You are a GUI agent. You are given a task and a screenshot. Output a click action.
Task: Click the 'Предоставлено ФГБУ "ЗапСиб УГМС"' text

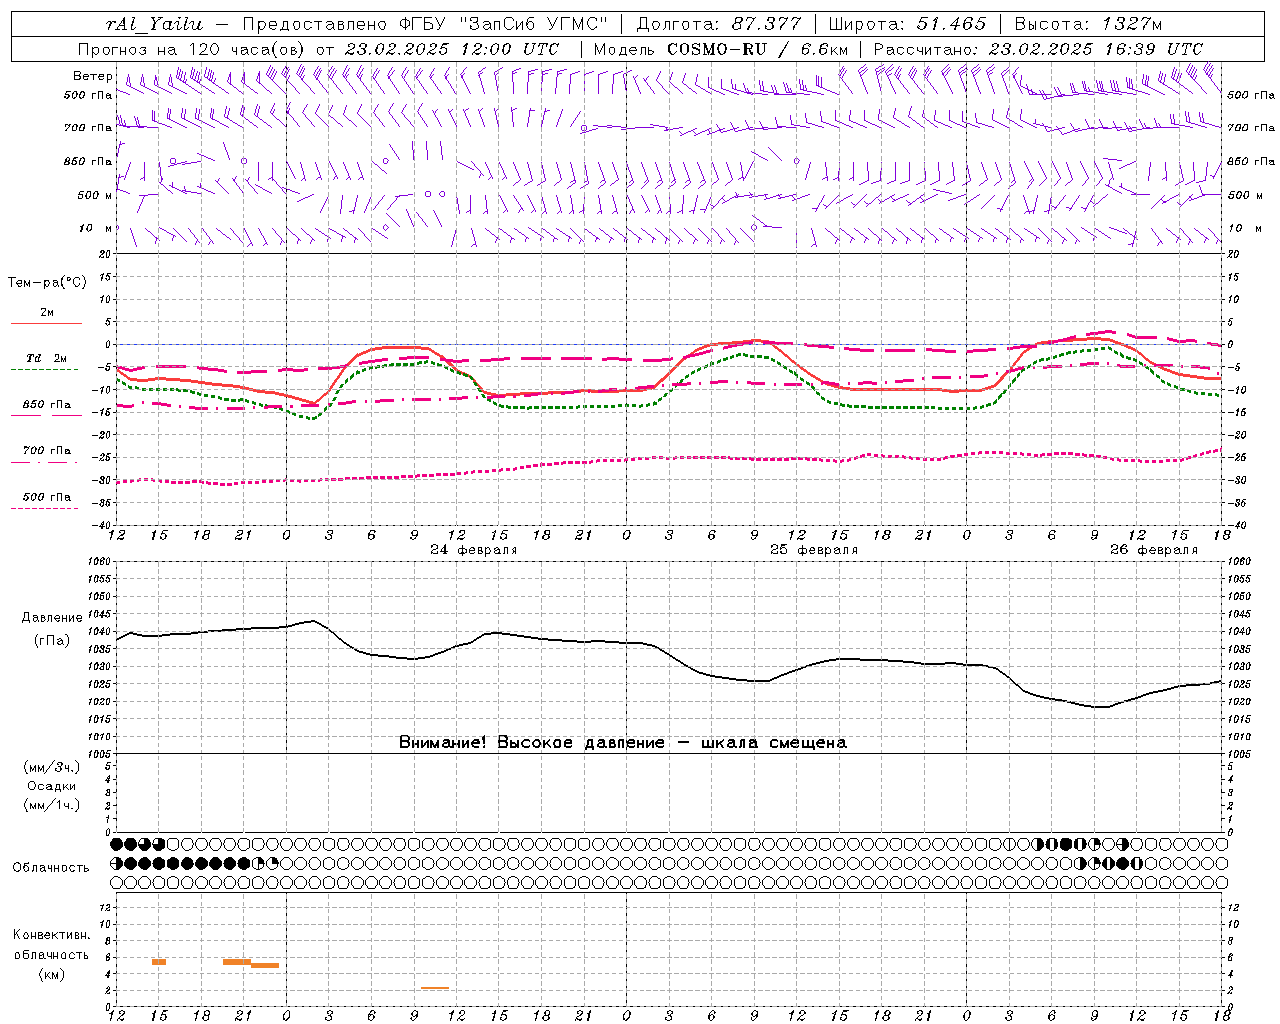click(425, 24)
